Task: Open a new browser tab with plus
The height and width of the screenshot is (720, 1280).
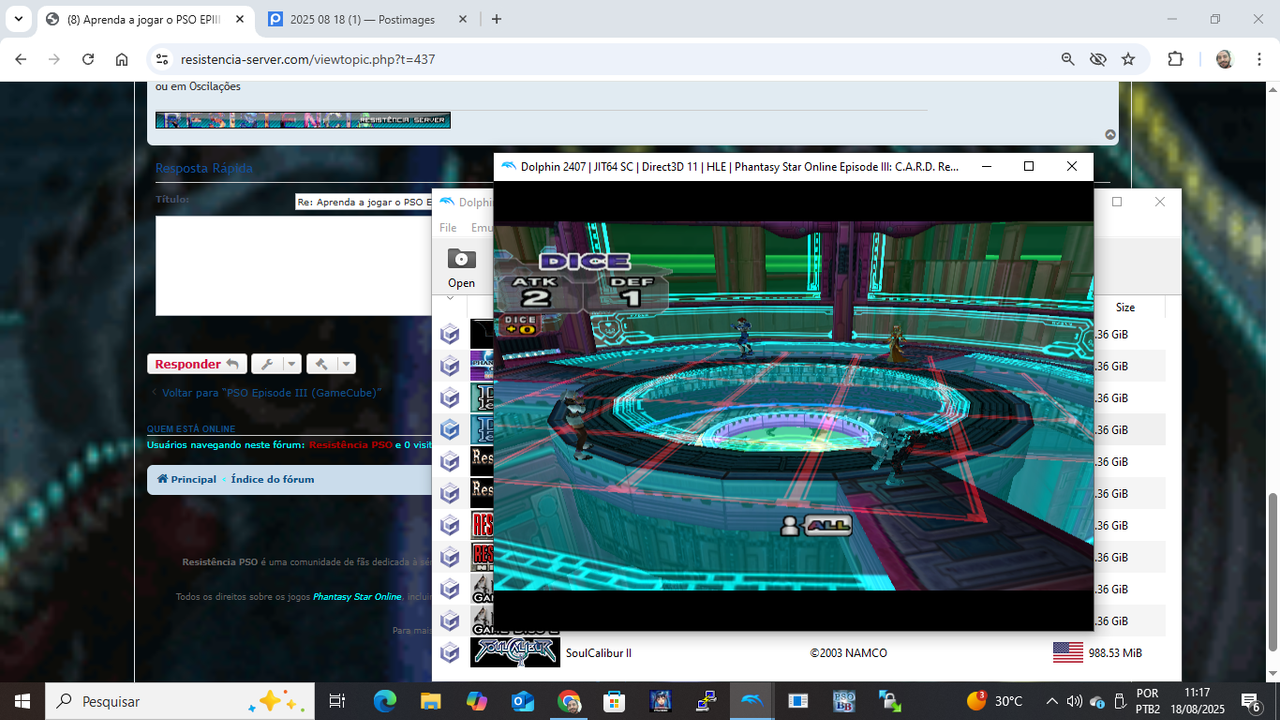Action: coord(497,19)
